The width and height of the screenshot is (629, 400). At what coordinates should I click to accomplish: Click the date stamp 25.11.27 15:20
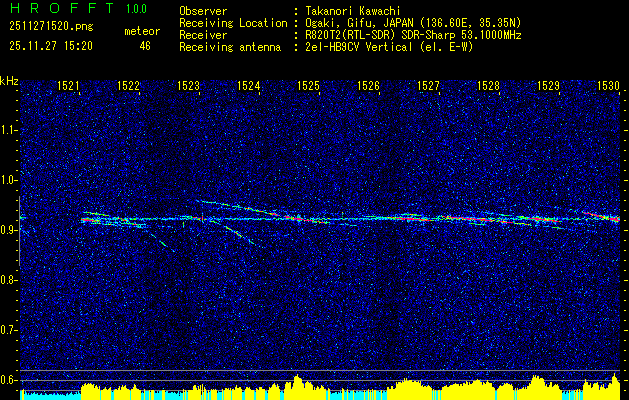[51, 46]
